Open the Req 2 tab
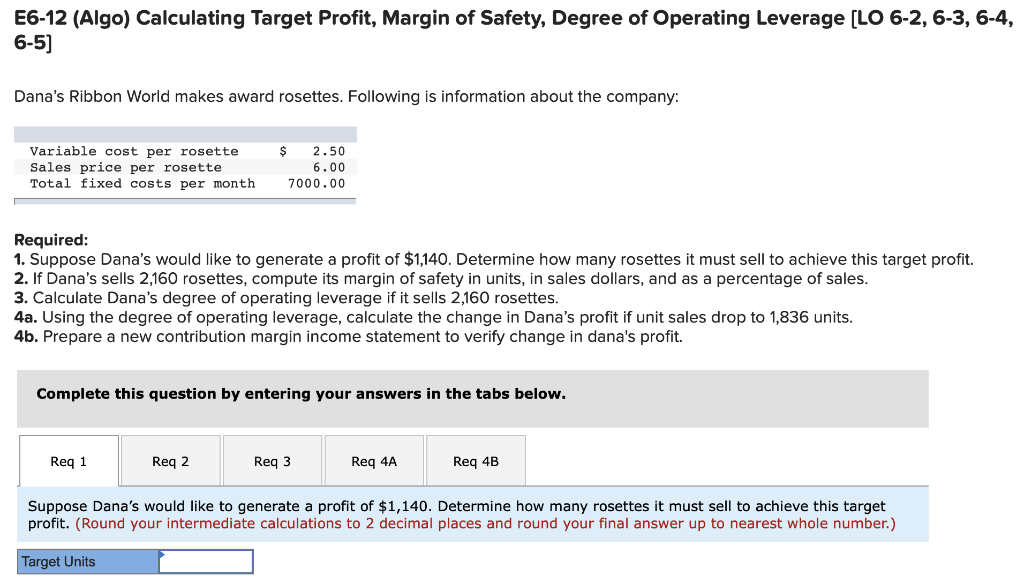Viewport: 1024px width, 583px height. pyautogui.click(x=170, y=460)
